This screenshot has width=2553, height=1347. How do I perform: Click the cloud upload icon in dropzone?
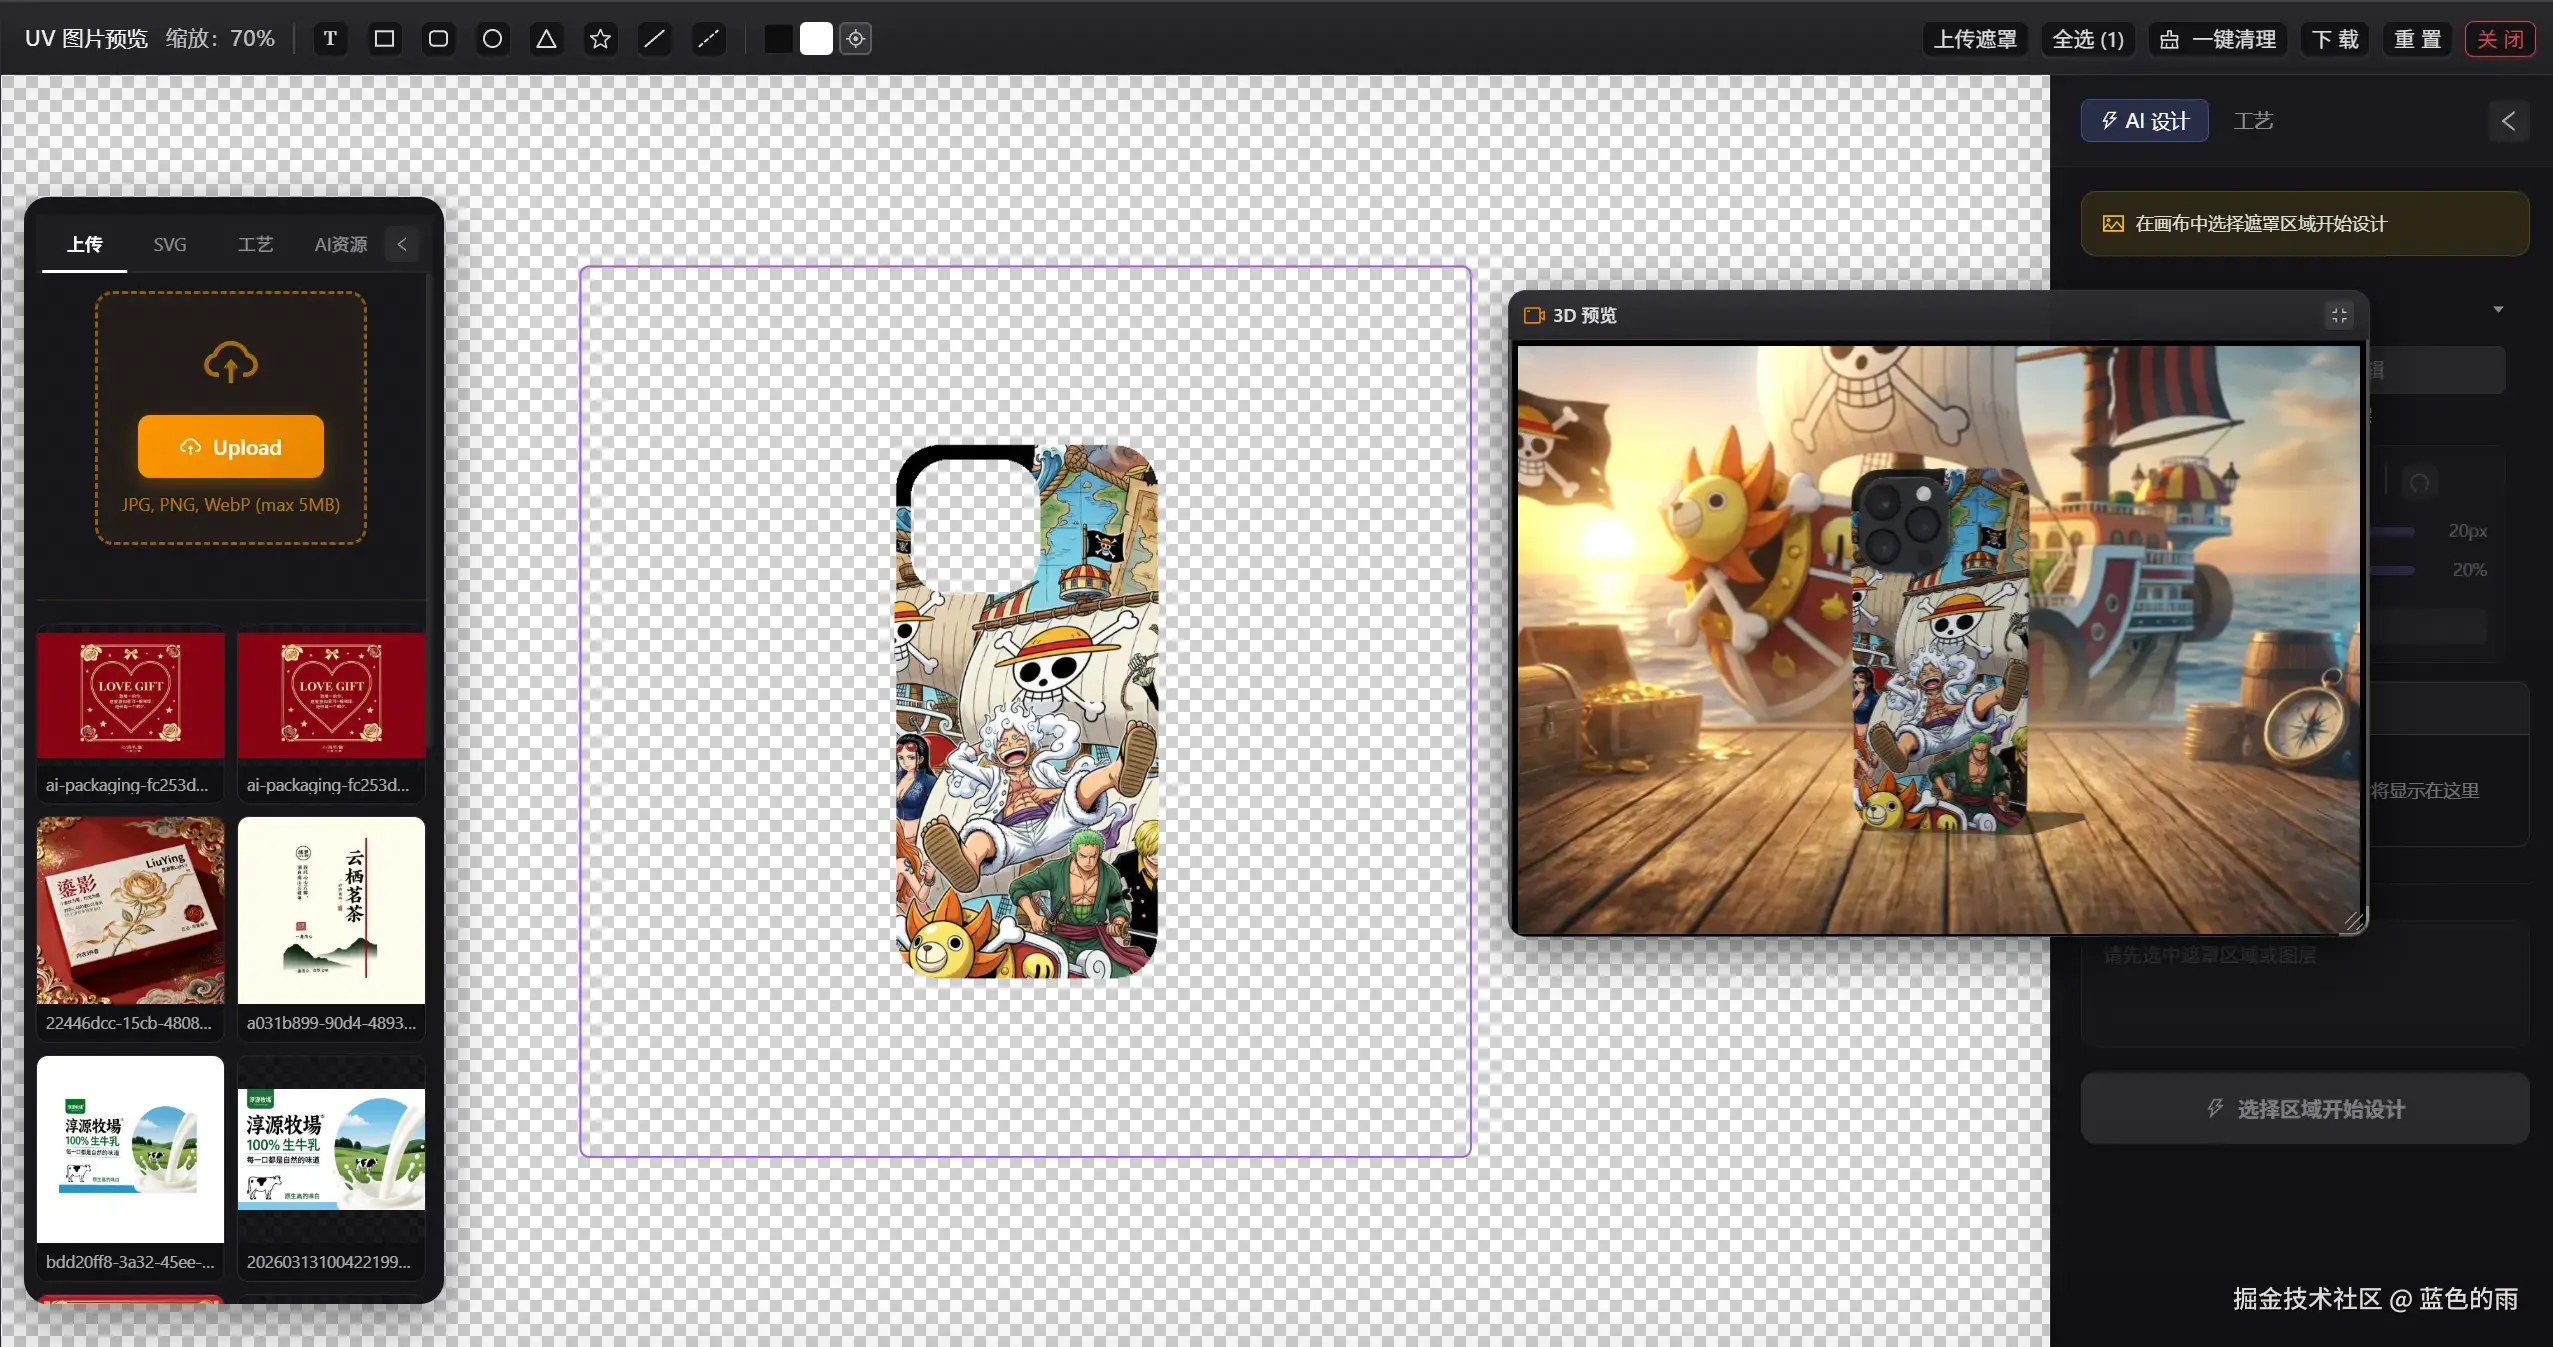(x=231, y=362)
